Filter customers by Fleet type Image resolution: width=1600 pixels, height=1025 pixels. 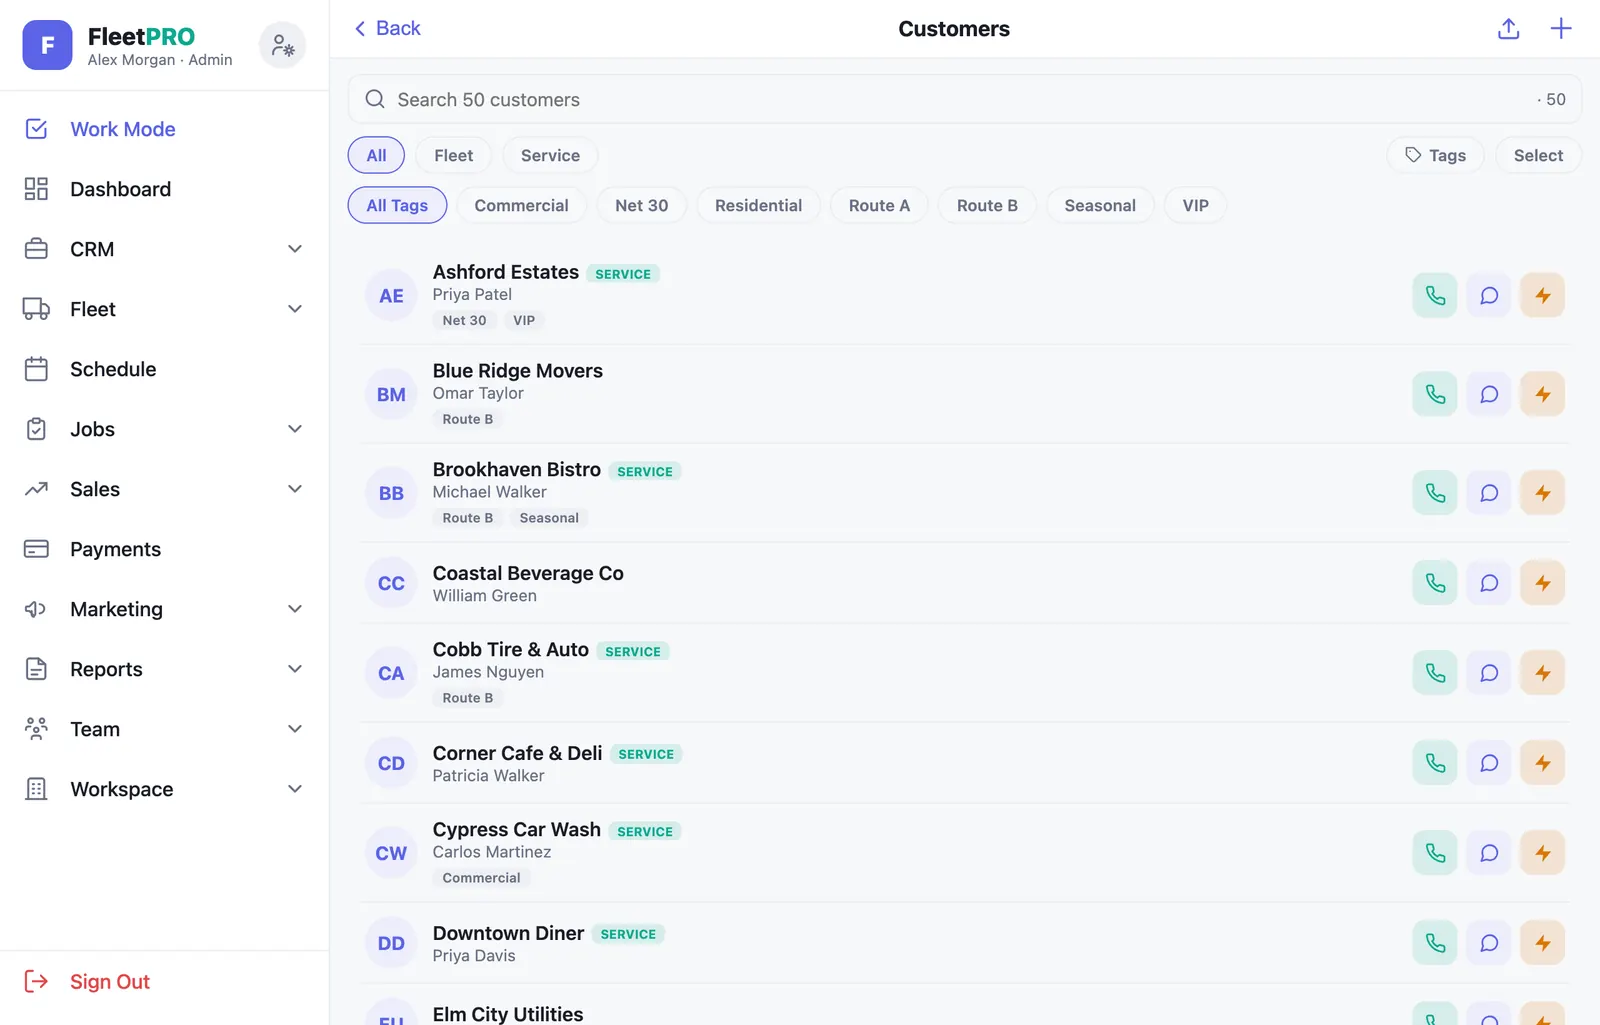tap(453, 155)
